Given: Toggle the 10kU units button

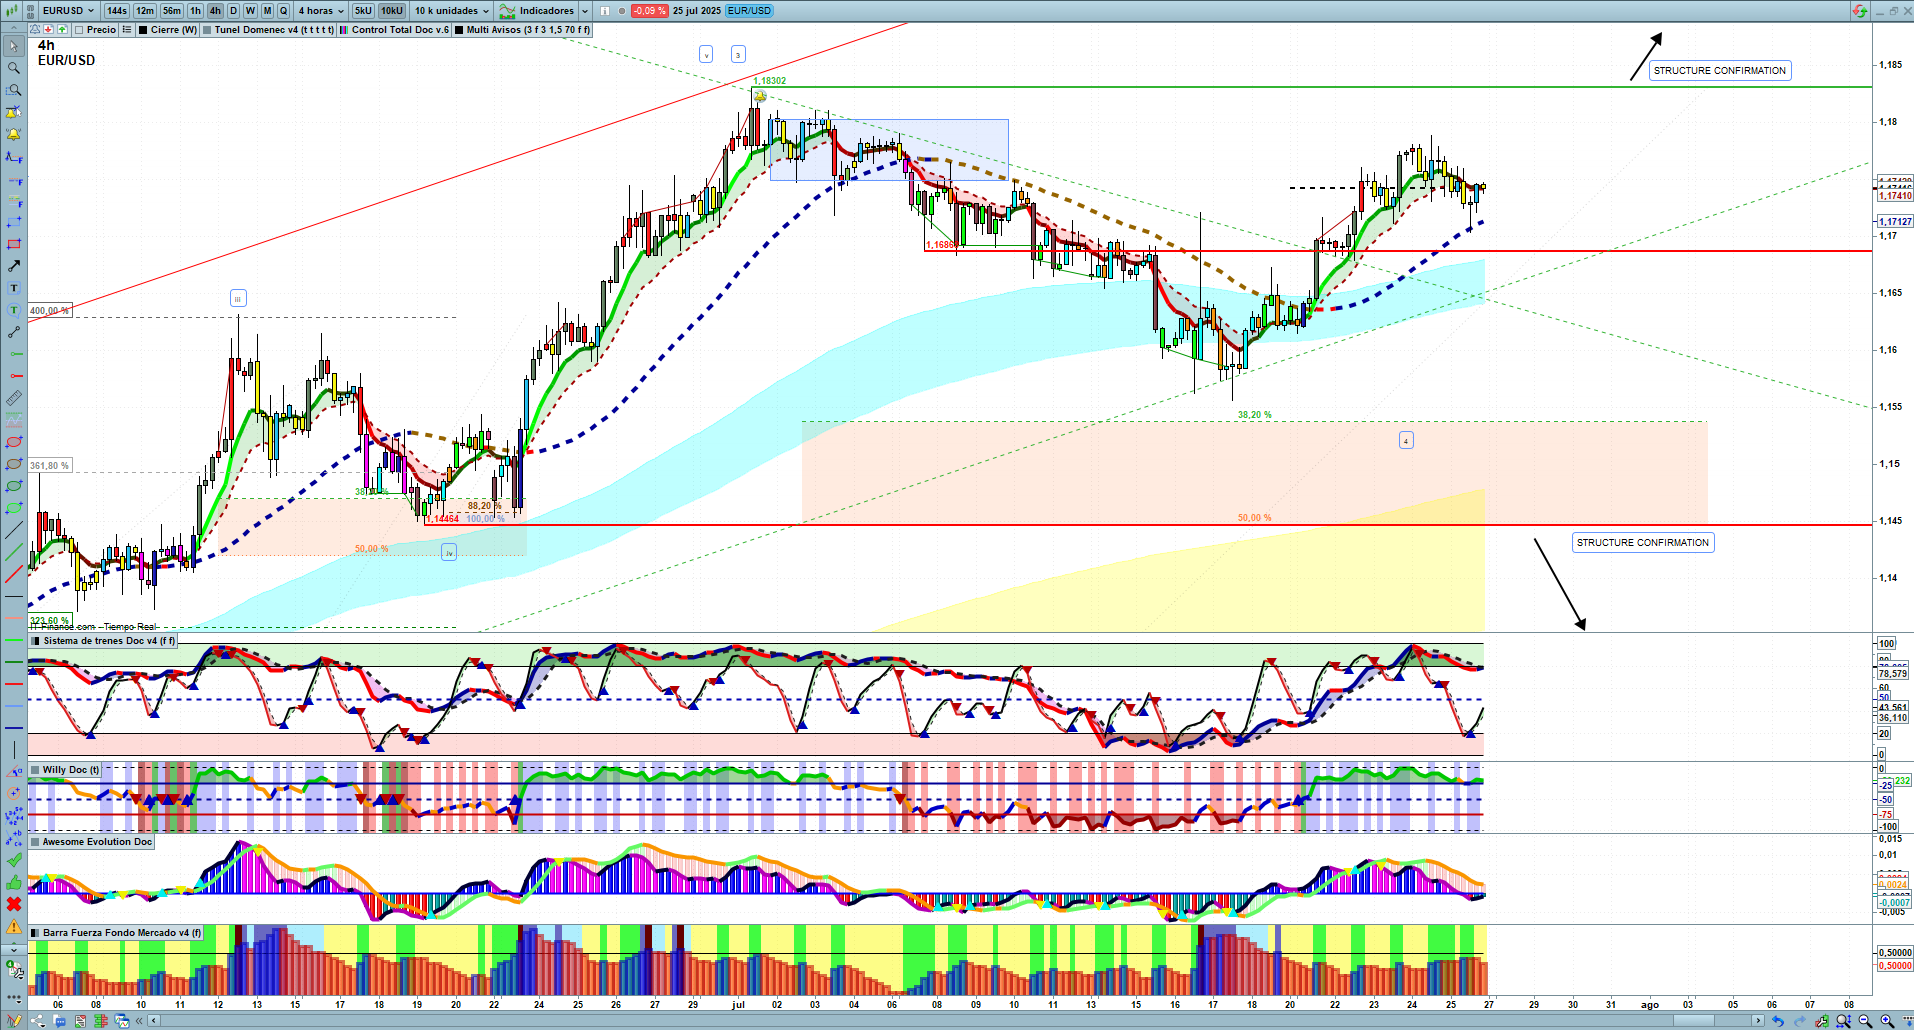Looking at the screenshot, I should (392, 11).
